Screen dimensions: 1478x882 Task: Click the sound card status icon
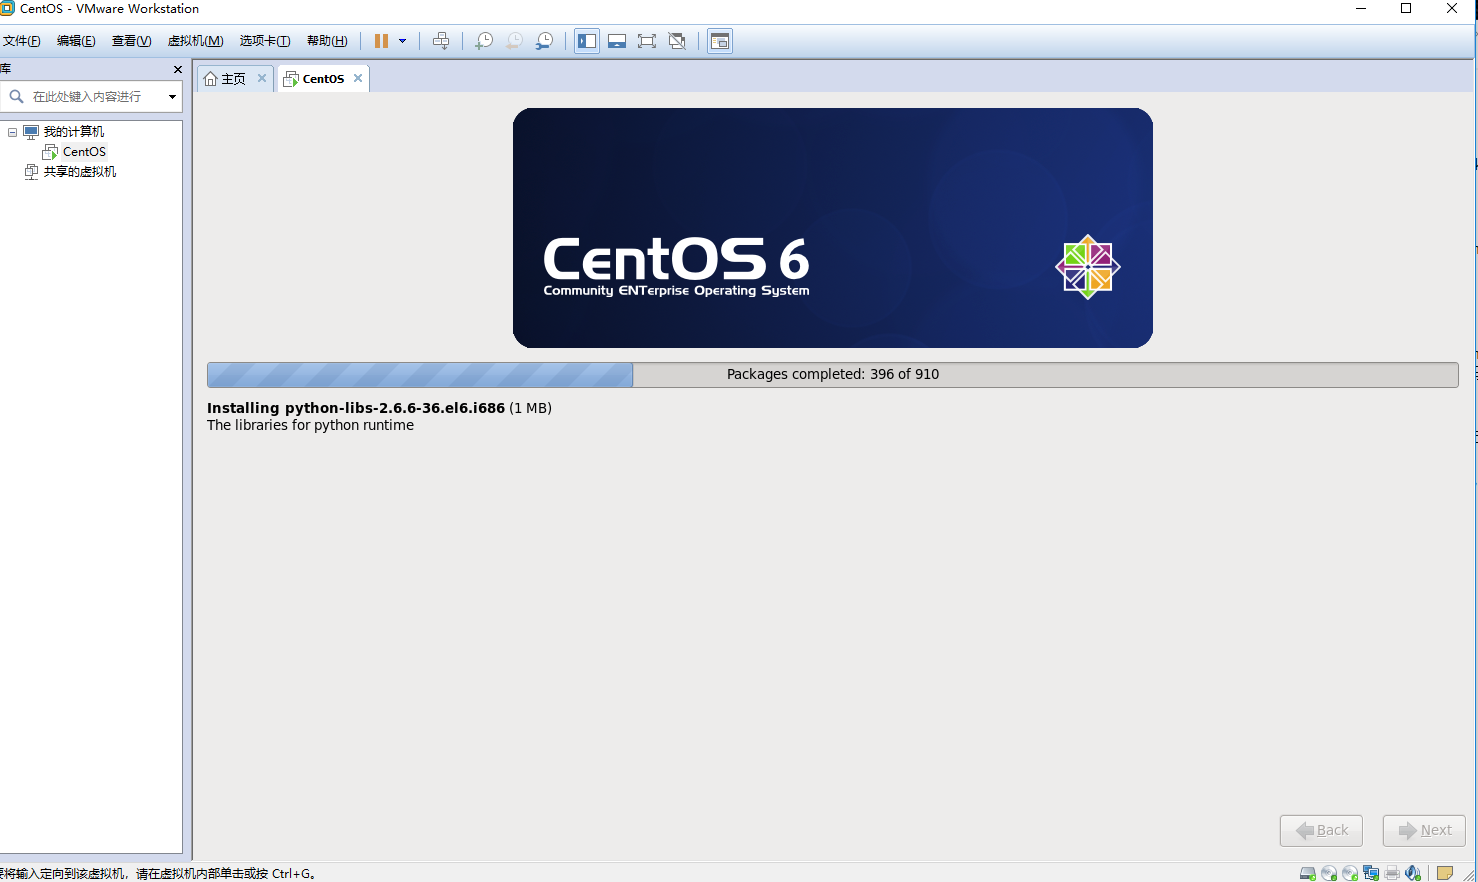tap(1413, 873)
